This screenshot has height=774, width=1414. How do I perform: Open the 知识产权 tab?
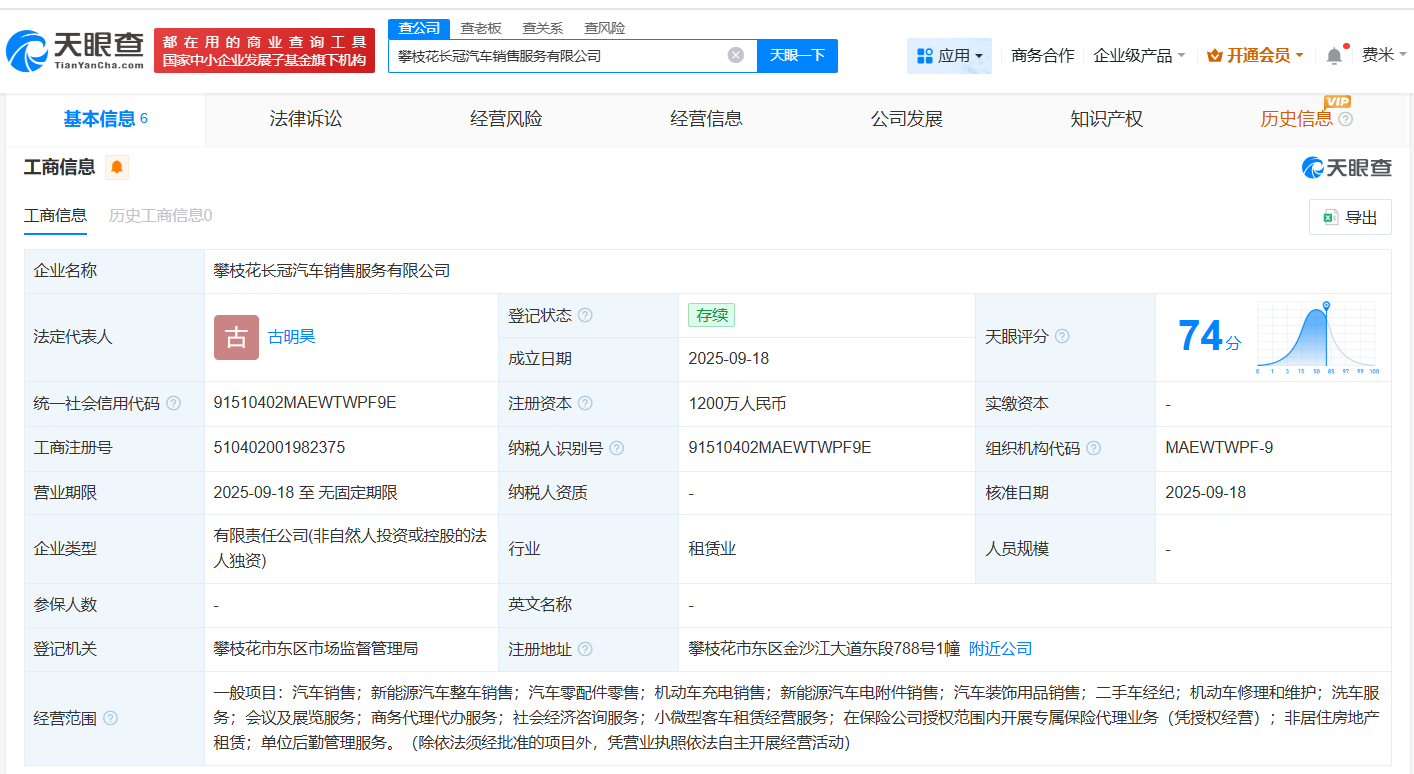click(x=1106, y=119)
